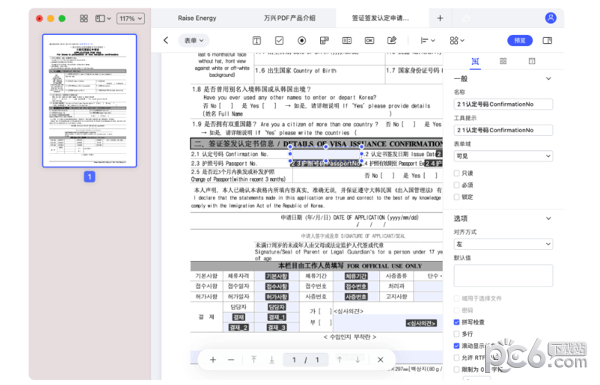Select the list box form tool
This screenshot has width=600, height=385.
(x=347, y=40)
